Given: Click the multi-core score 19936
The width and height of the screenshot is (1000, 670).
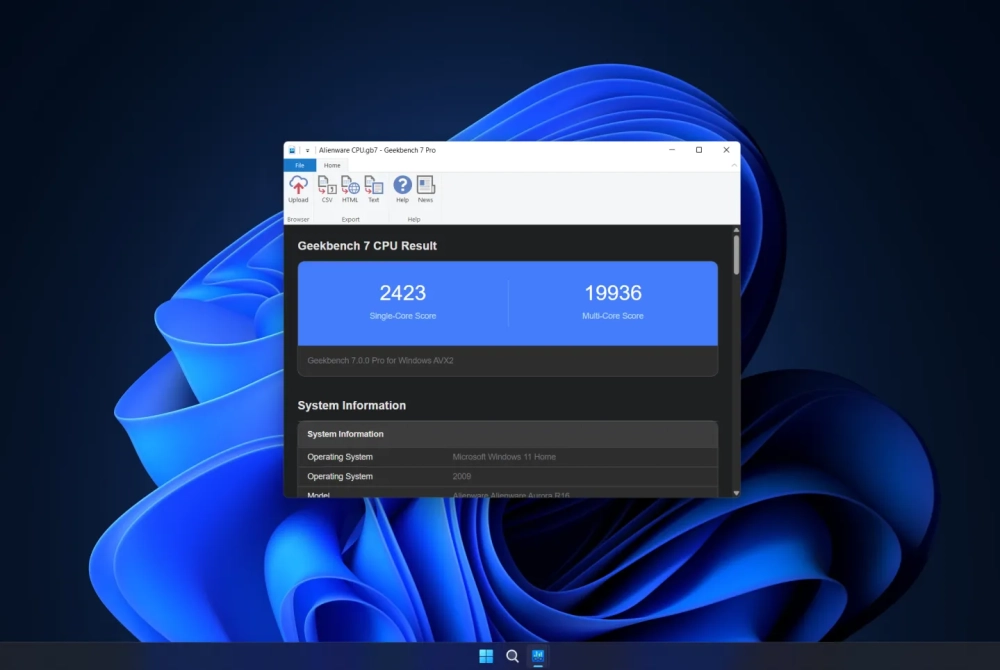Looking at the screenshot, I should pos(613,293).
